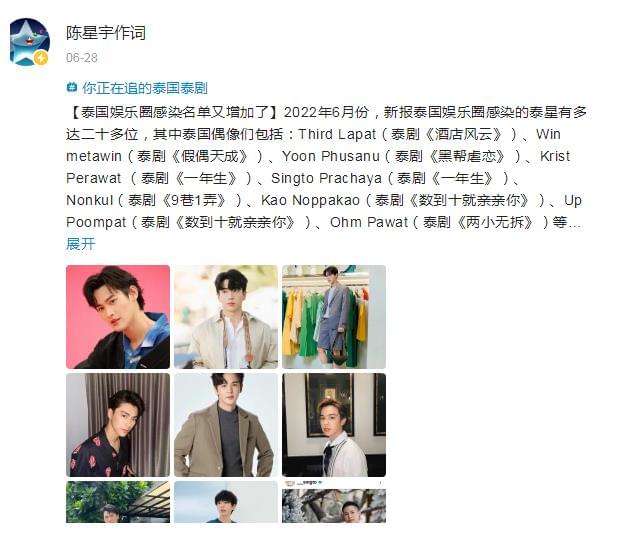Open photo of man in khaki blazer
Image resolution: width=623 pixels, height=533 pixels.
[x=226, y=425]
